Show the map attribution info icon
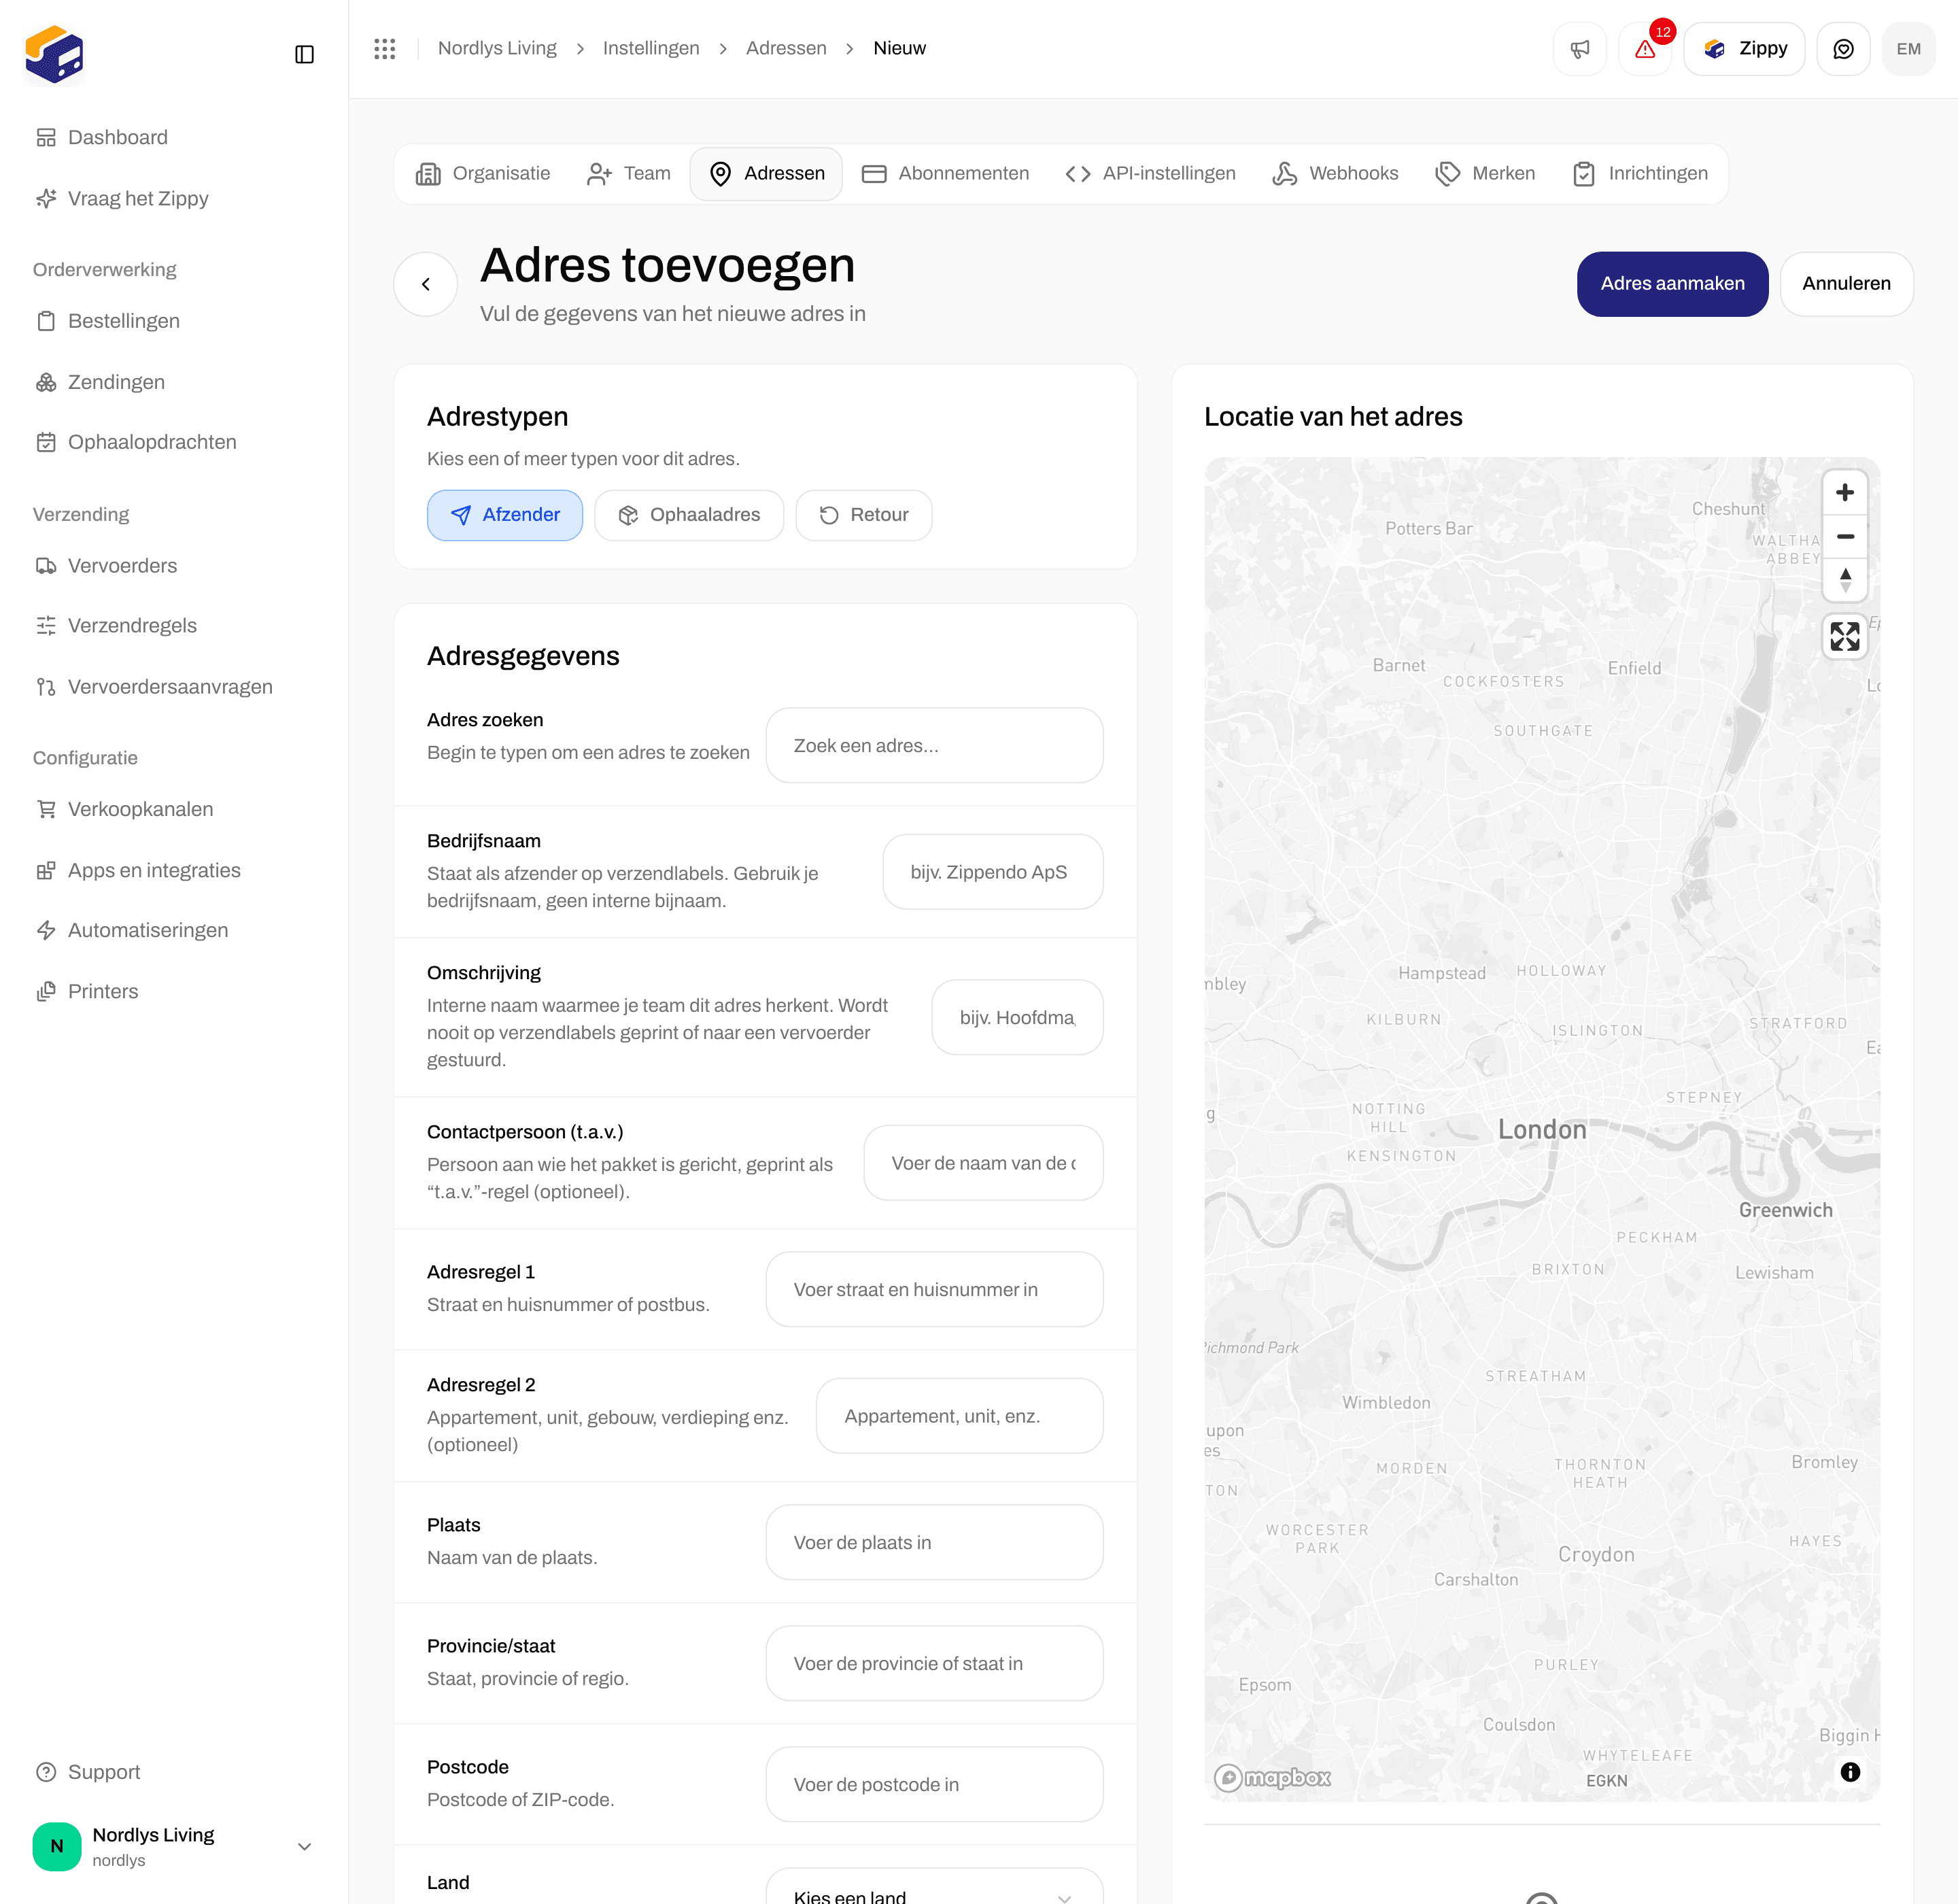The width and height of the screenshot is (1958, 1904). coord(1850,1772)
